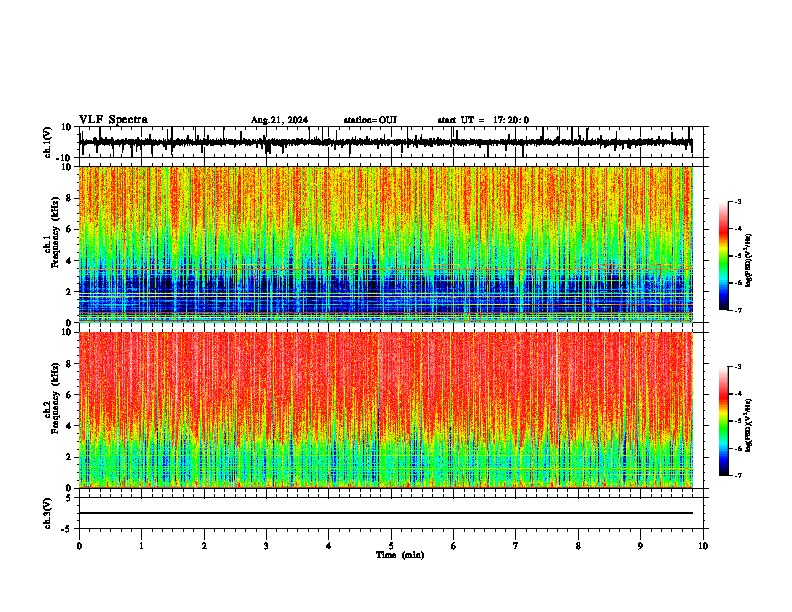792x612 pixels.
Task: Click the "-7" label on ch.2 colorbar
Action: (737, 475)
